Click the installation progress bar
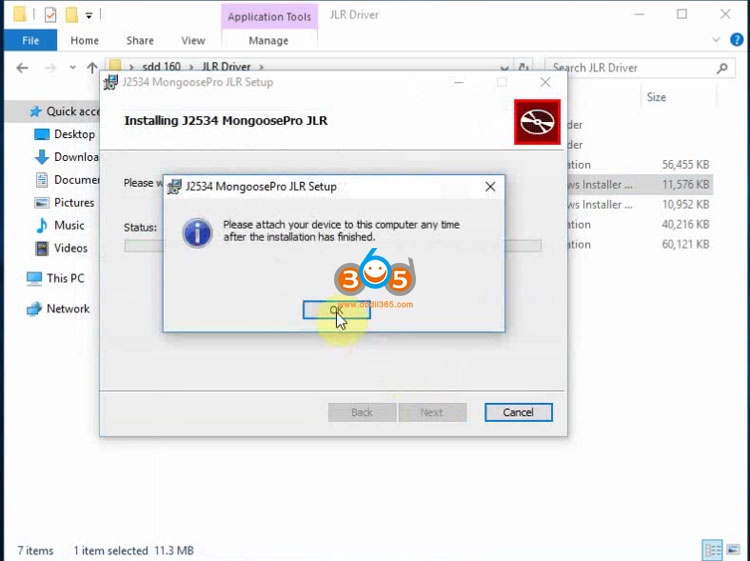 click(x=333, y=246)
